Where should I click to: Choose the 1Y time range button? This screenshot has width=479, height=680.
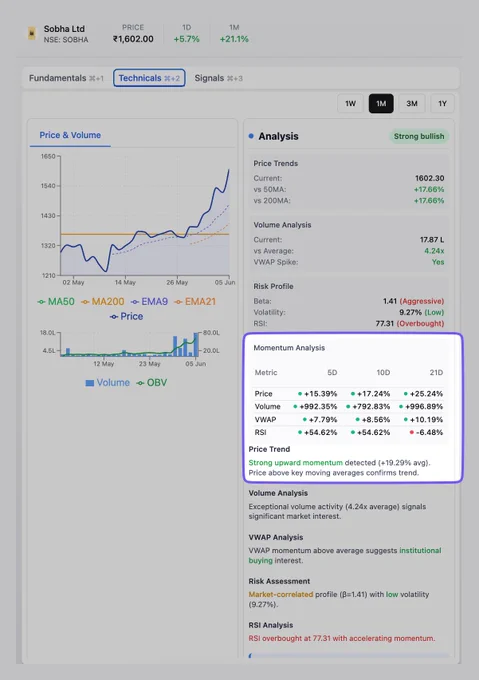tap(442, 104)
